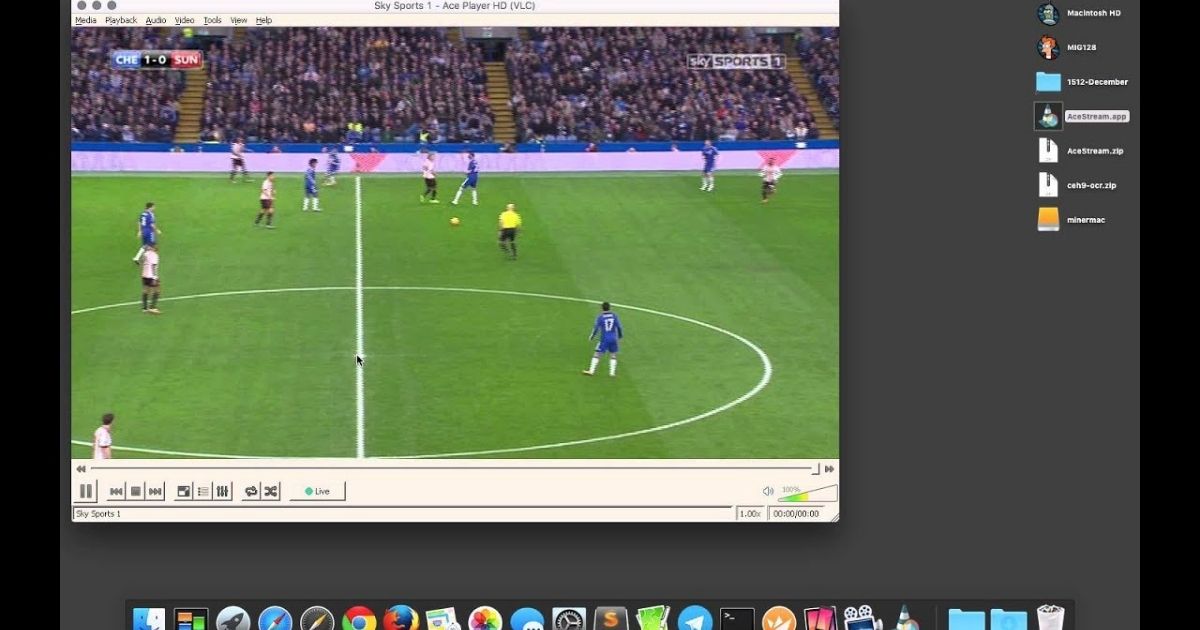Toggle loop playback
Viewport: 1200px width, 630px height.
pos(249,491)
